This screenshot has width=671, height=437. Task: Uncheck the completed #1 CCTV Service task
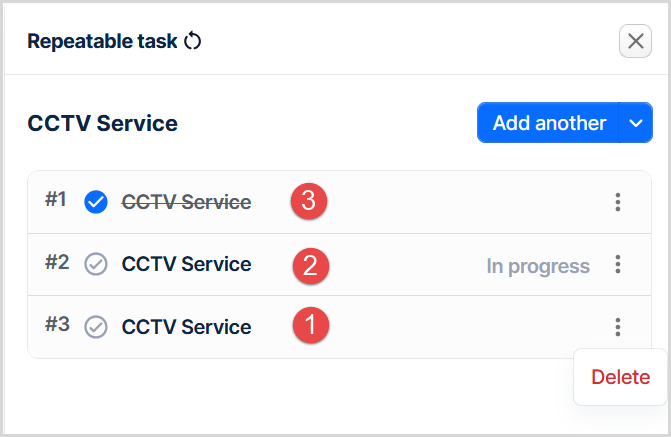point(96,203)
